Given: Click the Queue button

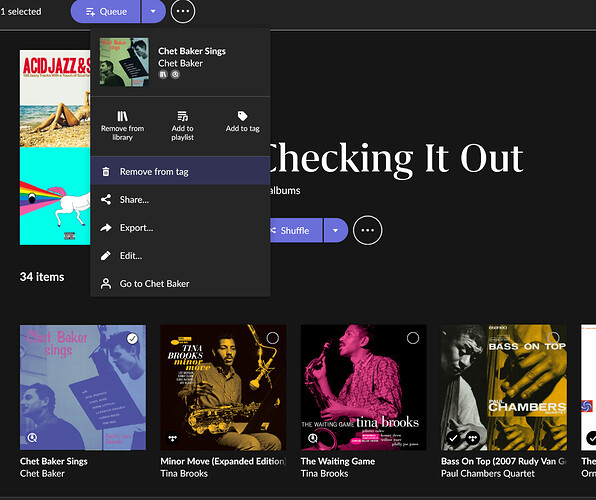Looking at the screenshot, I should point(106,11).
